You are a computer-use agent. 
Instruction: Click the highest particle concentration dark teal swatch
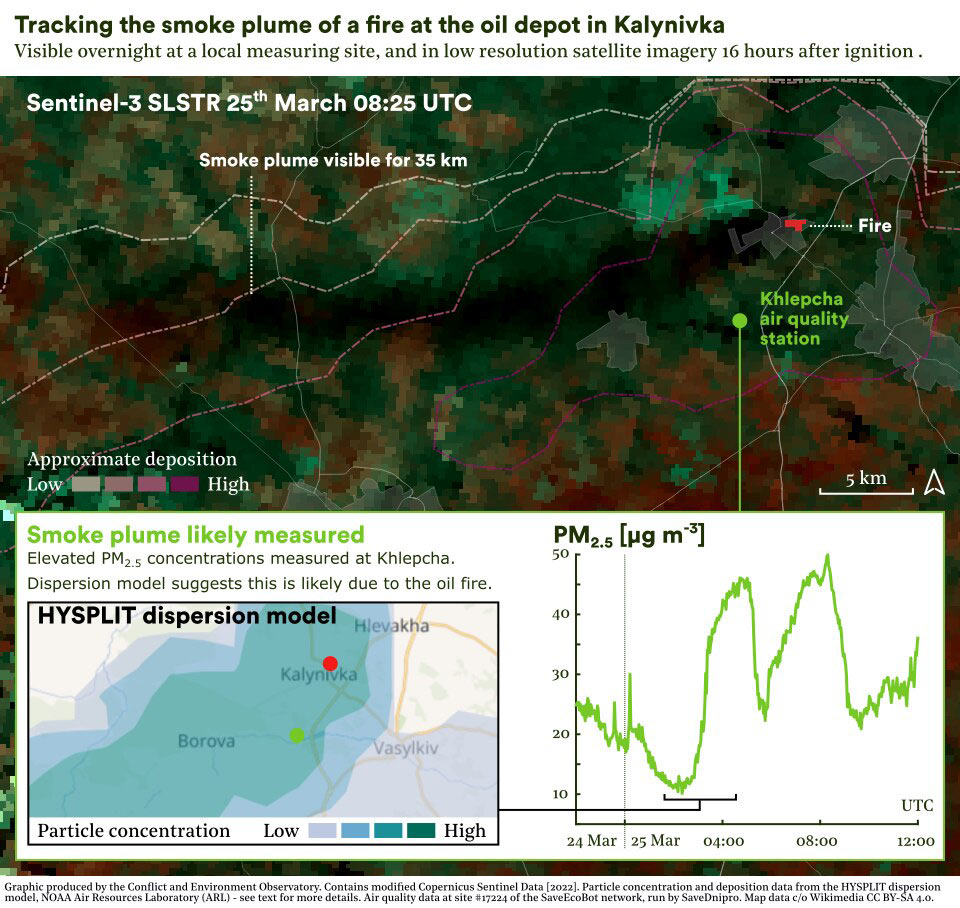pyautogui.click(x=421, y=830)
